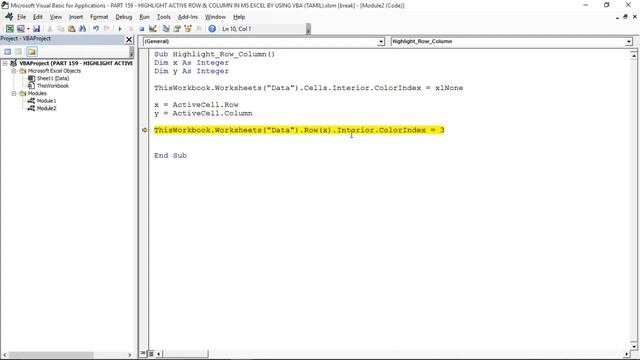Open the Window menu
This screenshot has width=640, height=360.
[x=215, y=17]
